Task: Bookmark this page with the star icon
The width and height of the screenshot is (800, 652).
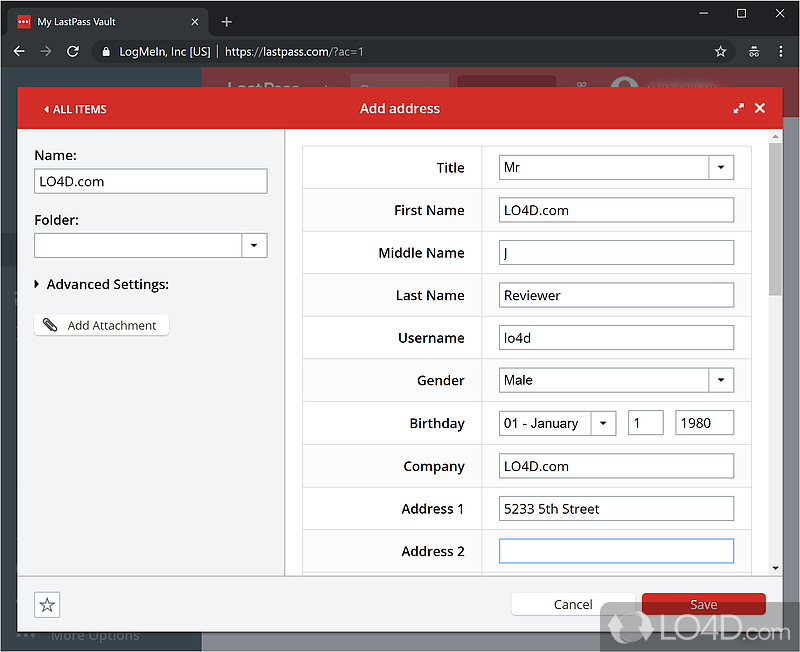Action: click(x=720, y=51)
